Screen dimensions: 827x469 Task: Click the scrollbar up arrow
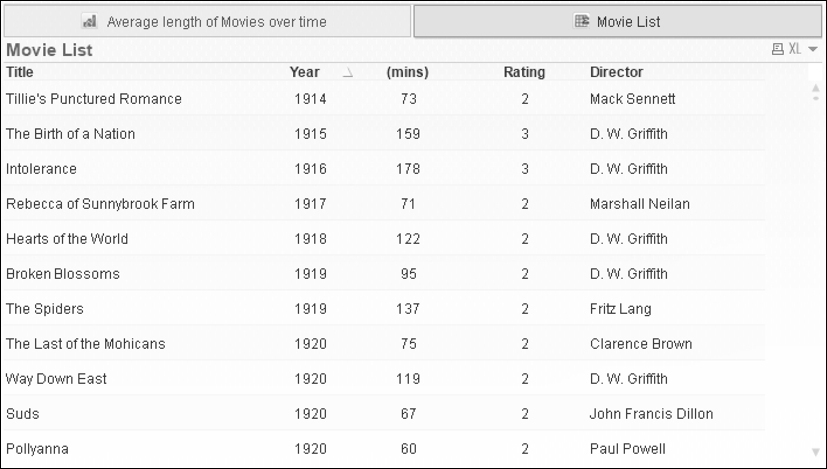click(815, 88)
